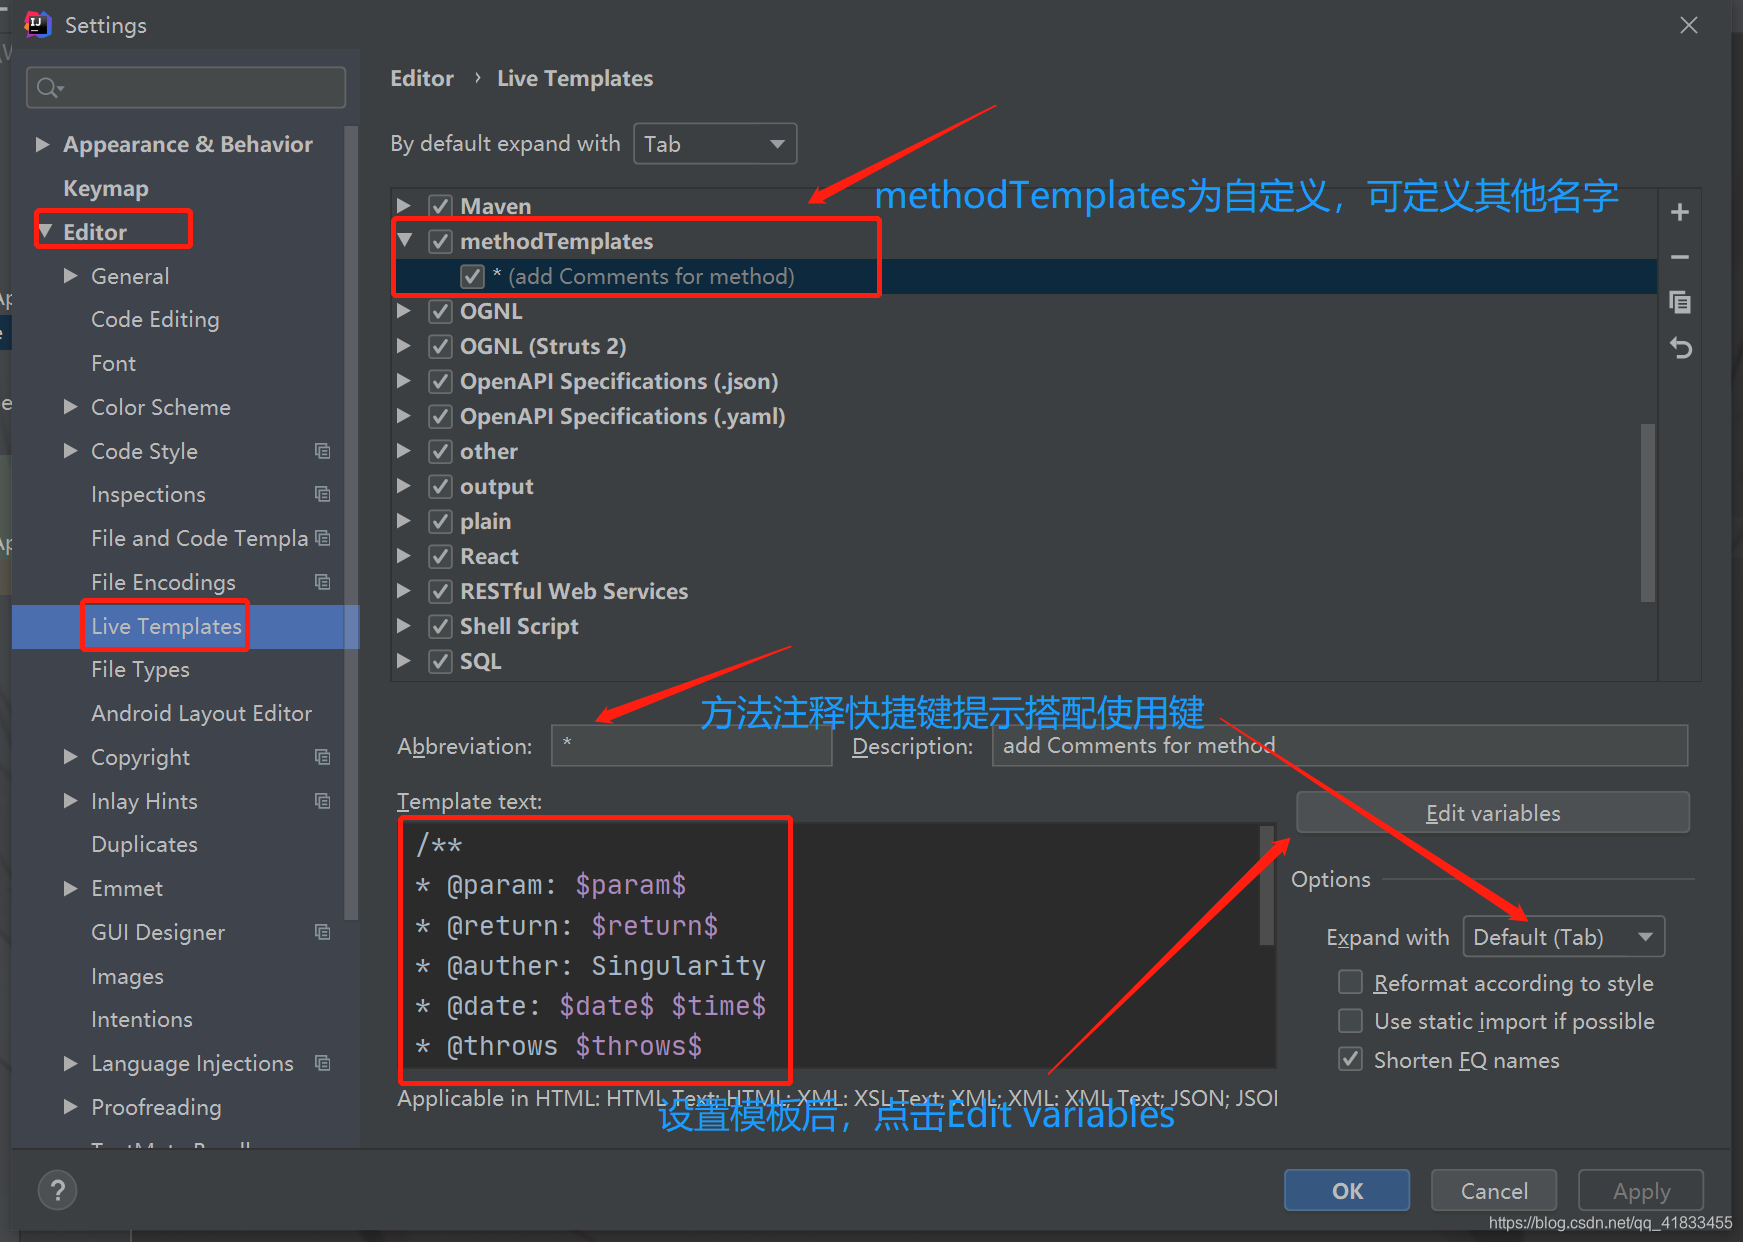Expand the General subsection
This screenshot has width=1743, height=1242.
[x=70, y=275]
